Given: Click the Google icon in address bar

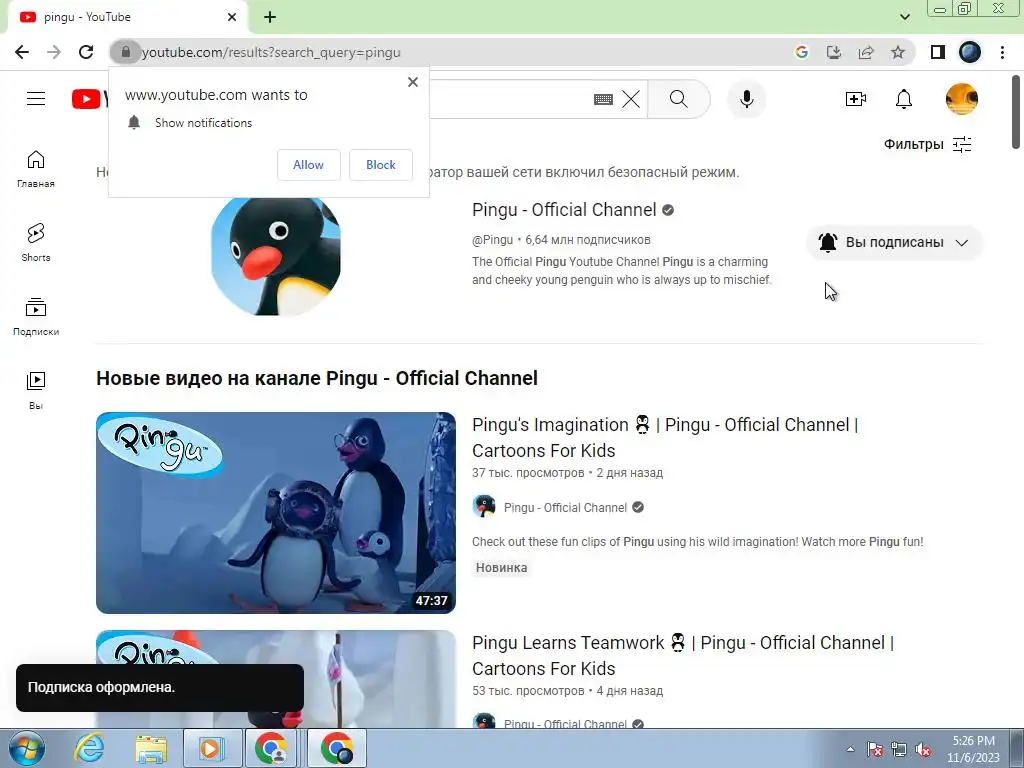Looking at the screenshot, I should (x=801, y=52).
